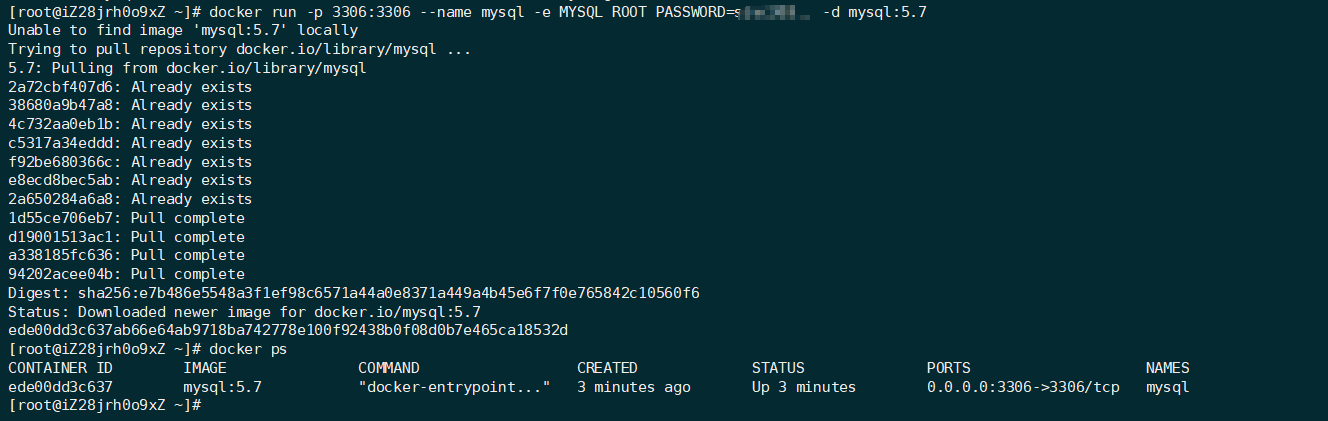Click the CREATED column header
The width and height of the screenshot is (1328, 421).
(607, 368)
